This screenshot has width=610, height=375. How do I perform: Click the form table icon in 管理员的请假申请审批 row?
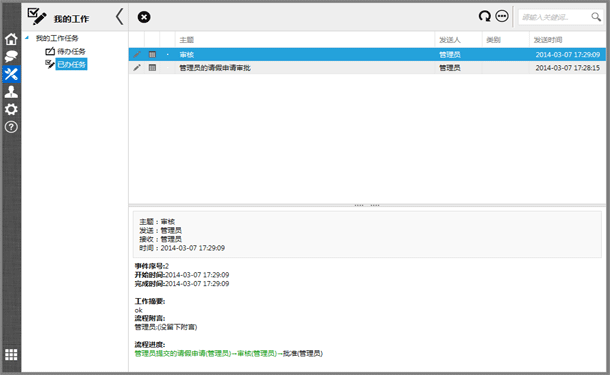click(x=152, y=68)
